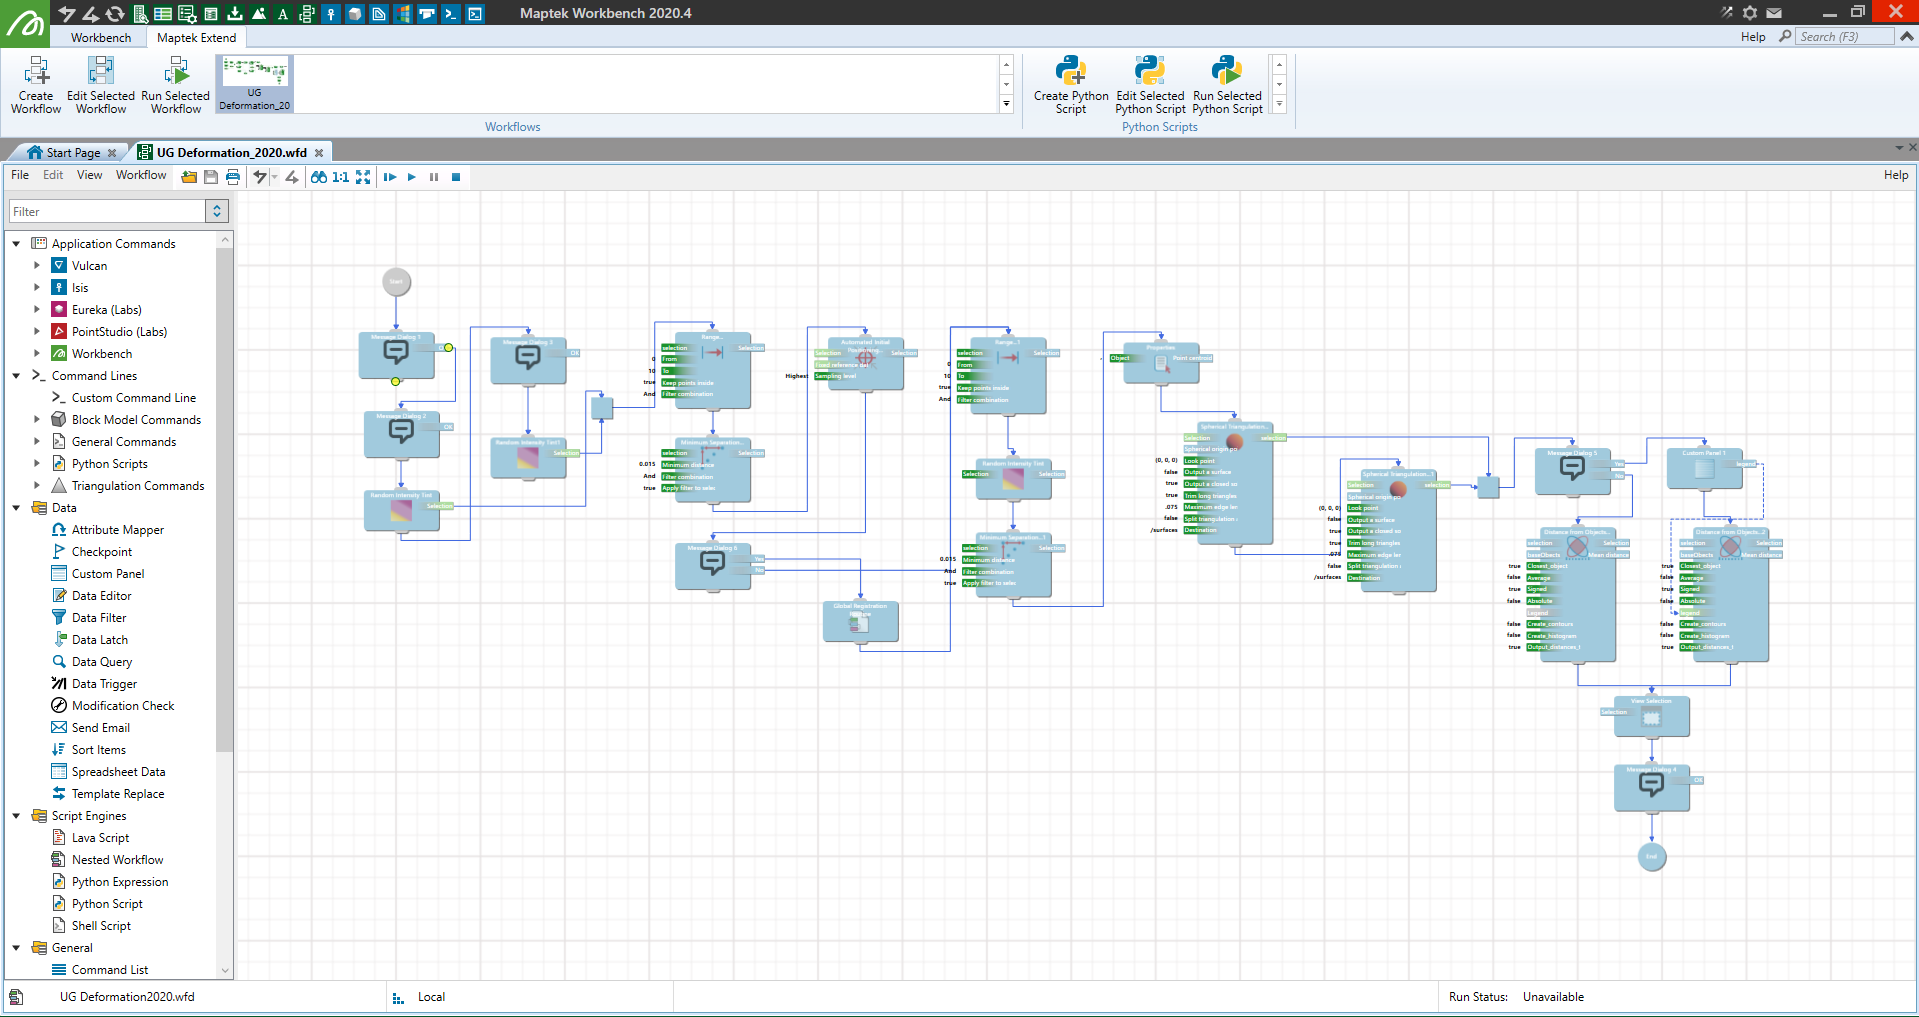Open the Filter combo box dropdown

pos(217,211)
